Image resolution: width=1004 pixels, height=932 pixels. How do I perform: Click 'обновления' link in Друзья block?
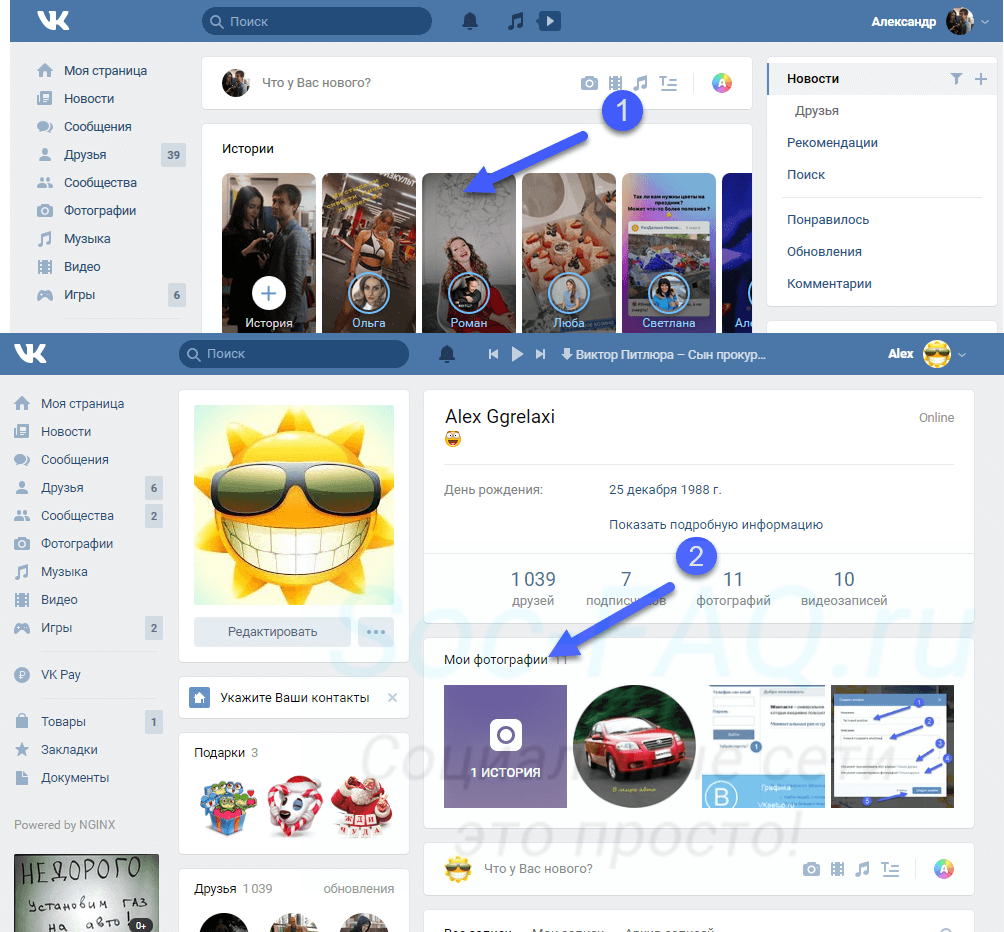(359, 889)
